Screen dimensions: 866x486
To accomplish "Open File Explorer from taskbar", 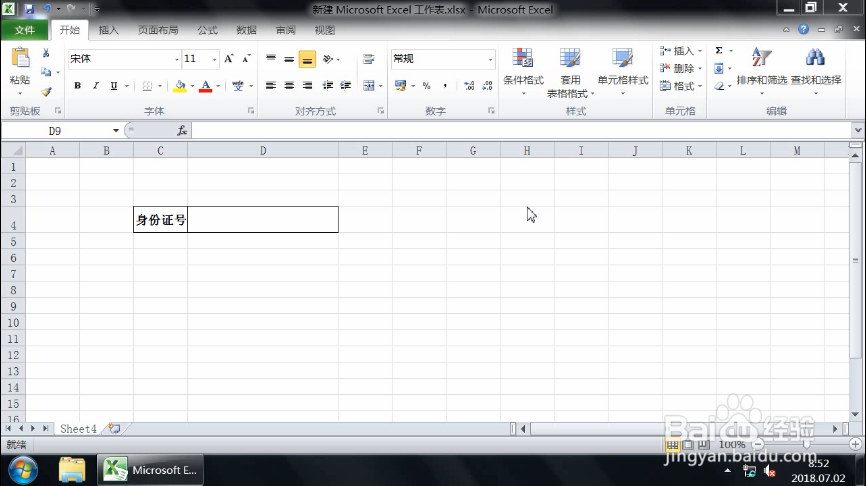I will pyautogui.click(x=72, y=470).
